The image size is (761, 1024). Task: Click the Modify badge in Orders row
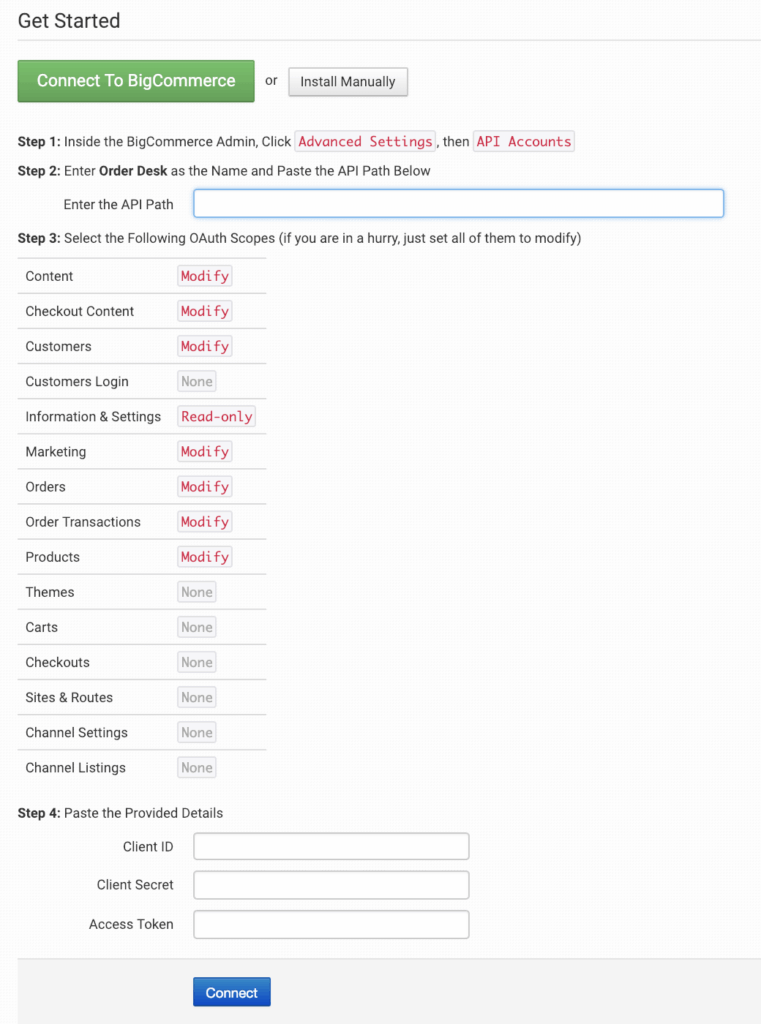[205, 487]
